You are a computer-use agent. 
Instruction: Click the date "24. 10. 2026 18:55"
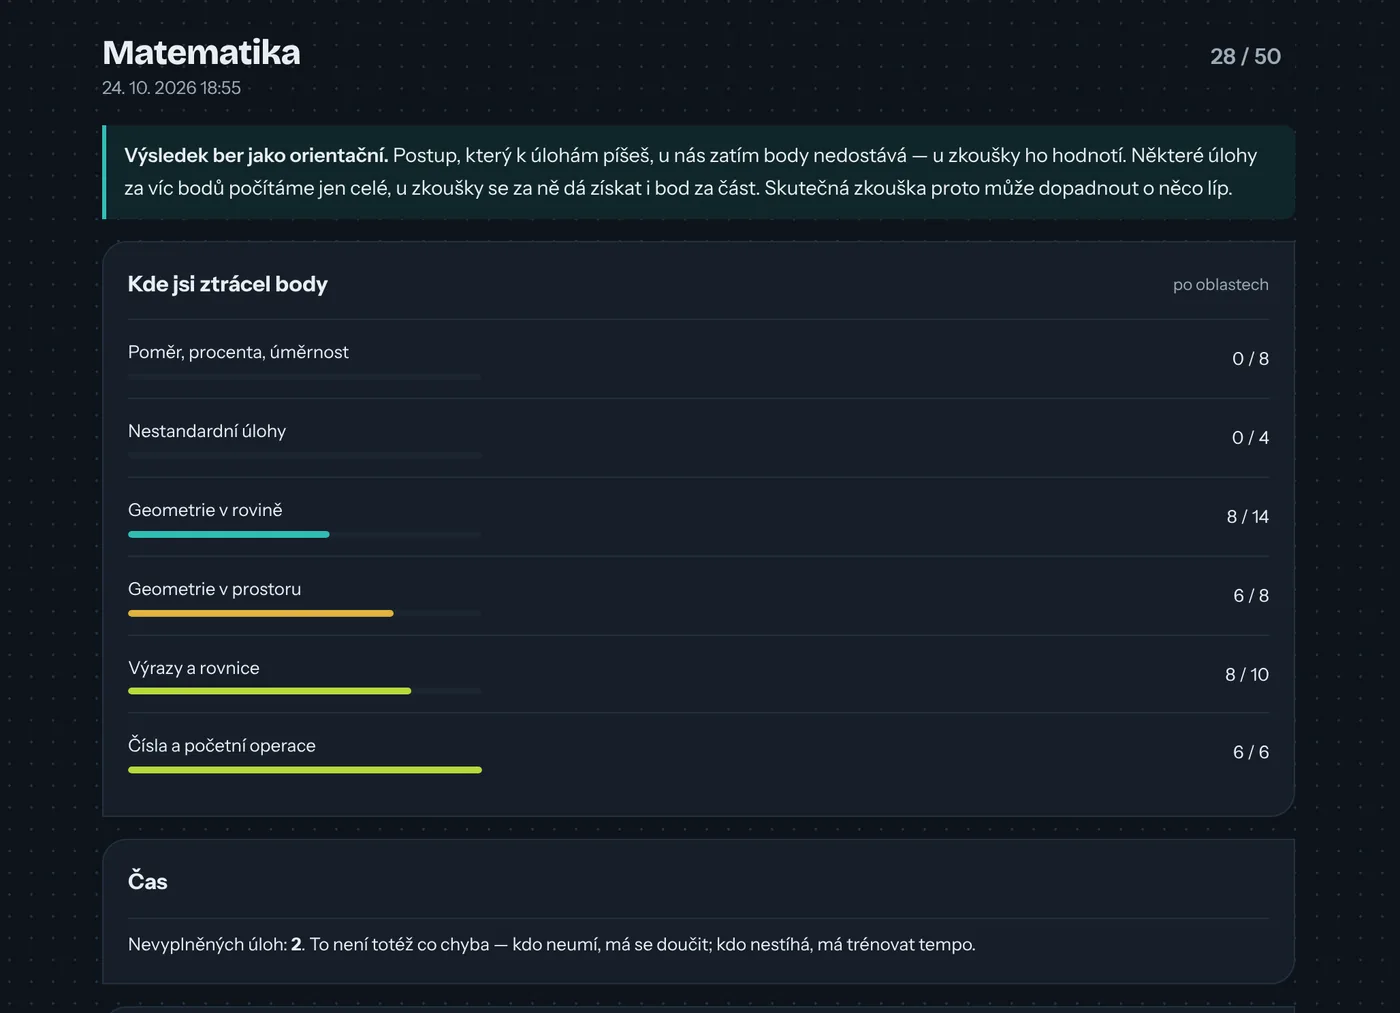[x=171, y=88]
